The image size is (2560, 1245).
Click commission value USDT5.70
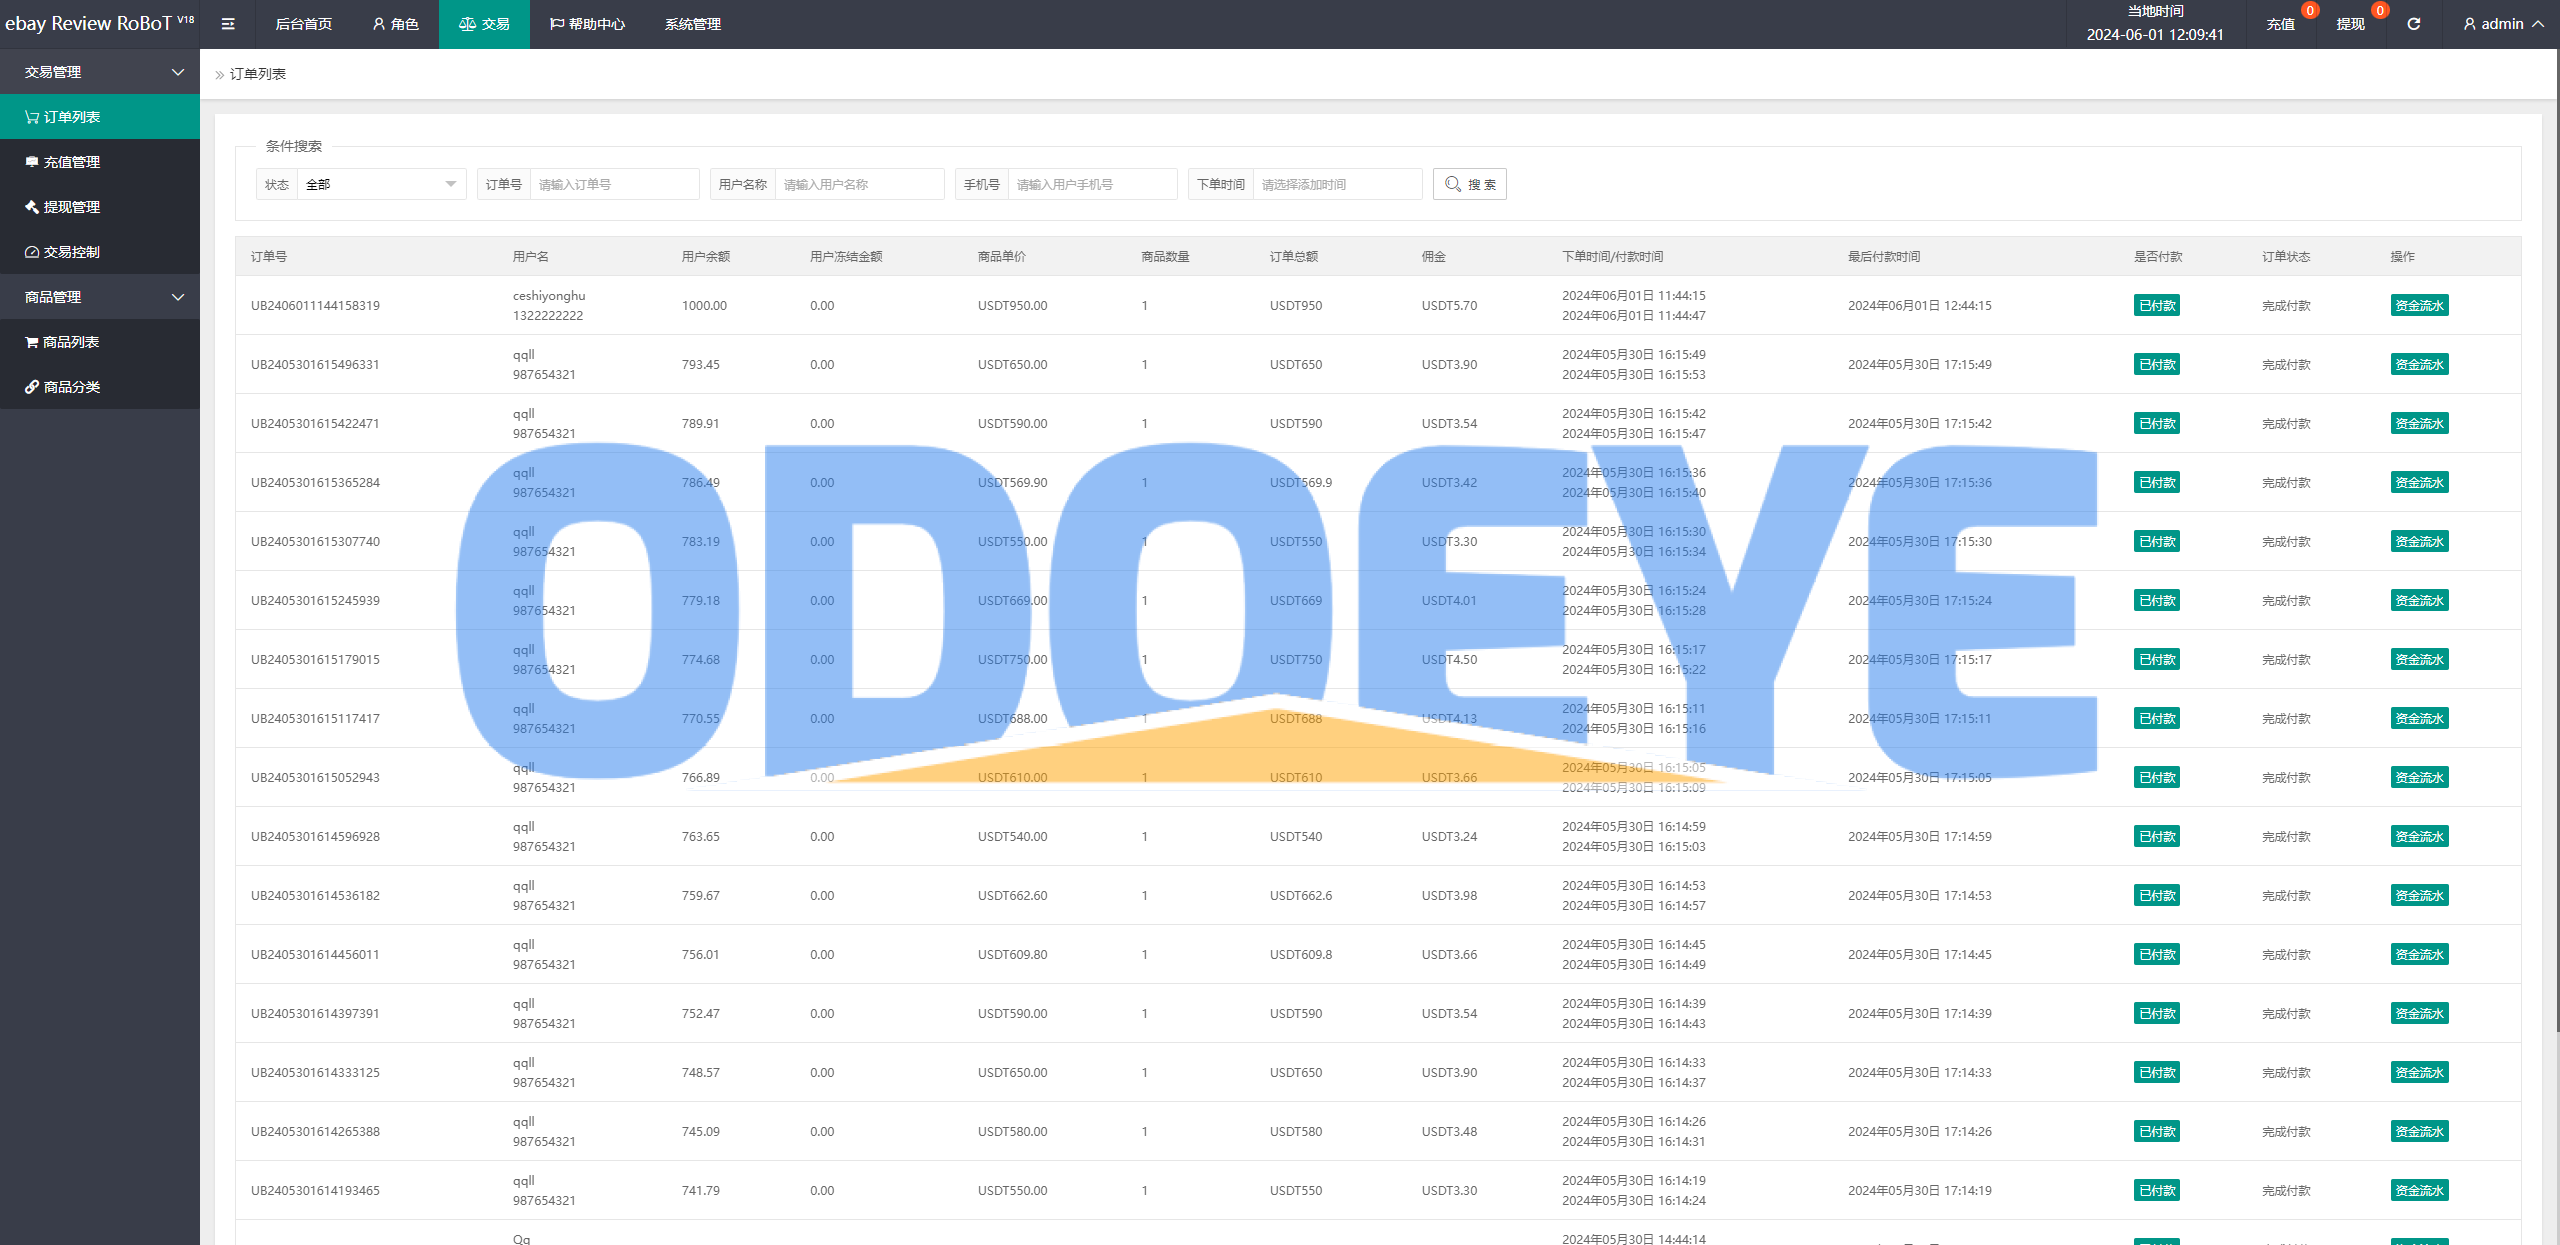pos(1449,305)
